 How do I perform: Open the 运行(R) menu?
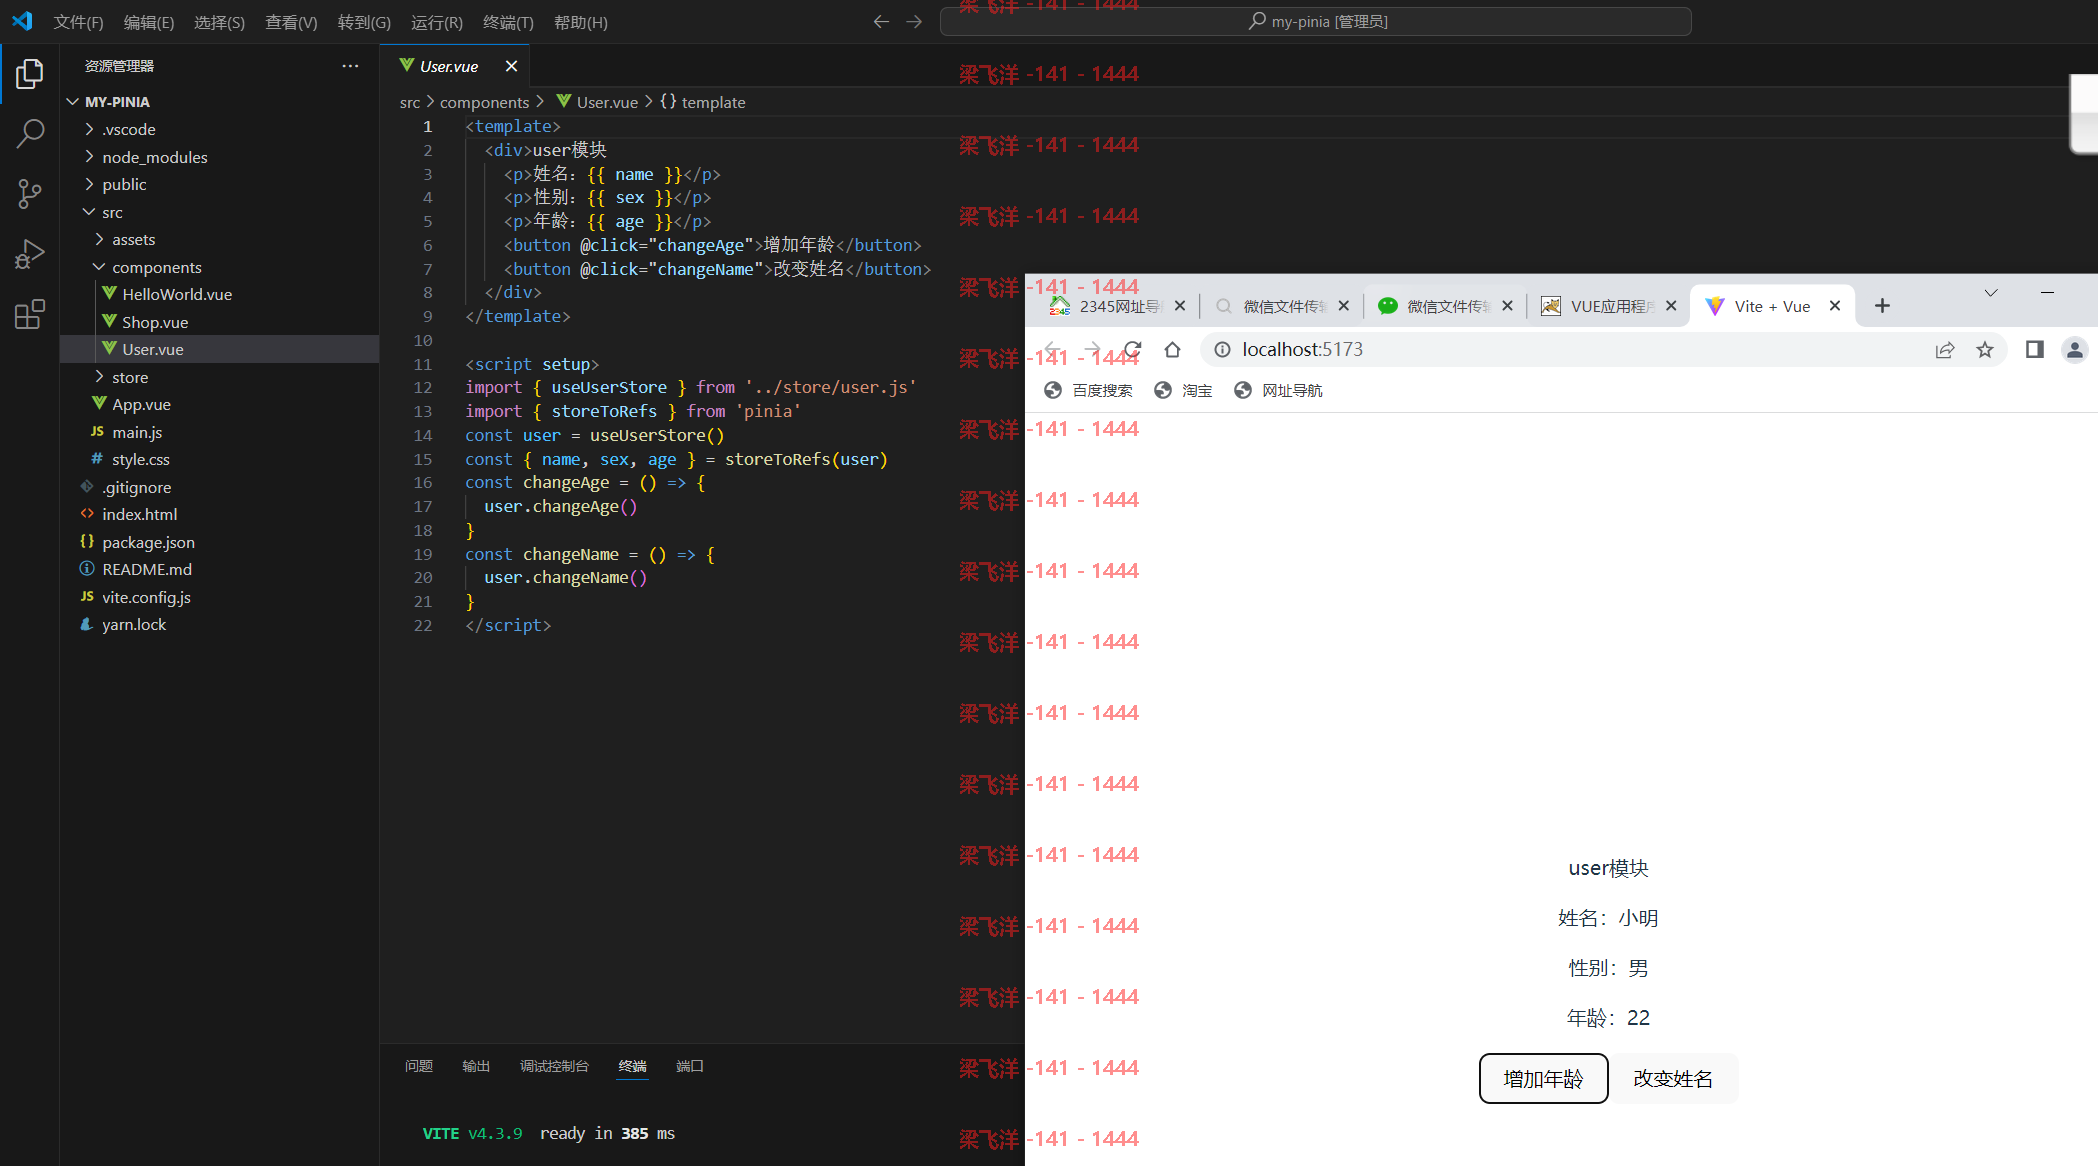coord(437,22)
